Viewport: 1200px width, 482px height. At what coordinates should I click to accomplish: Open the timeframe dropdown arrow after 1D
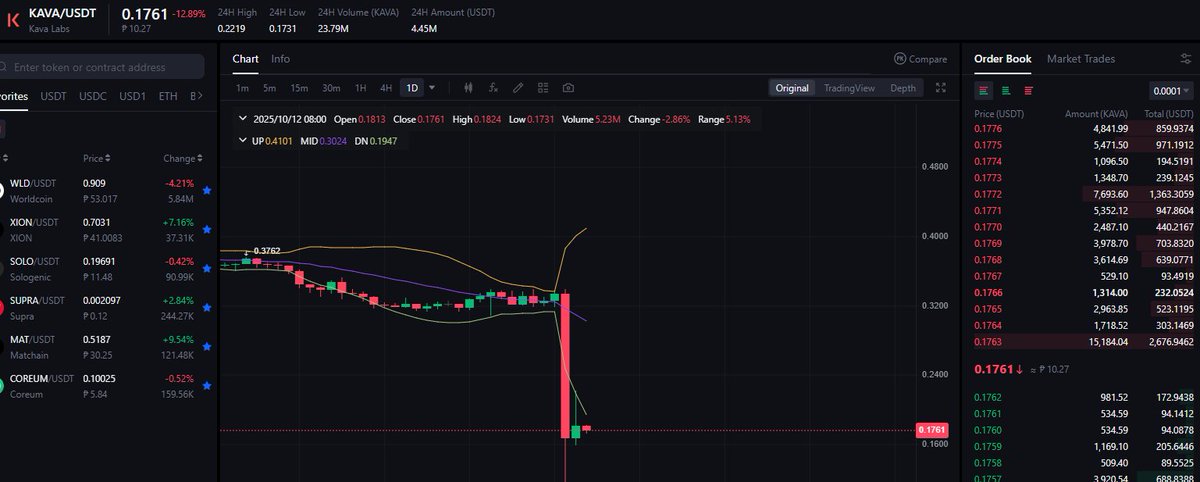(x=432, y=88)
